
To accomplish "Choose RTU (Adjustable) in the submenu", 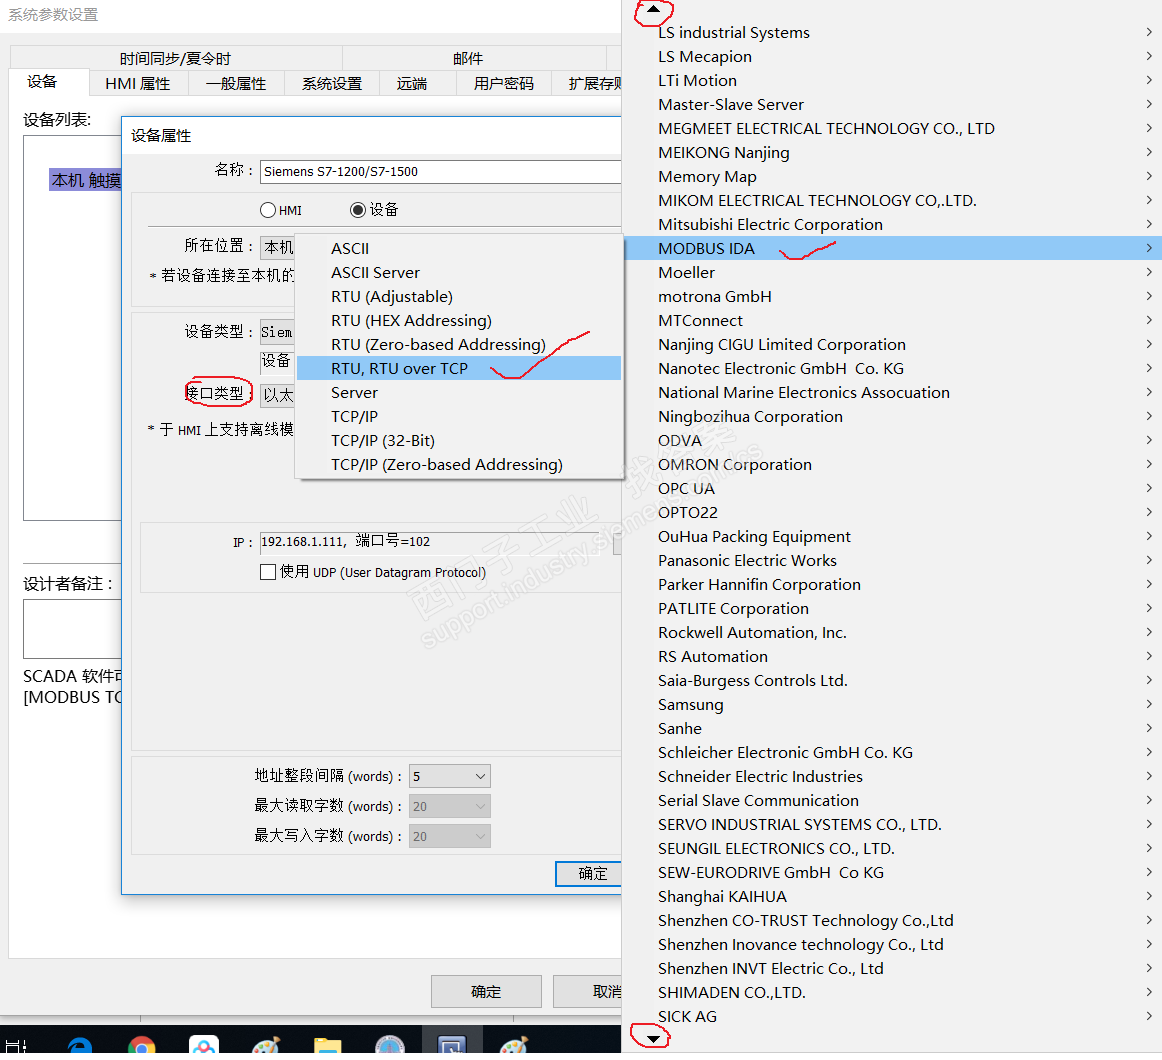I will click(x=459, y=297).
